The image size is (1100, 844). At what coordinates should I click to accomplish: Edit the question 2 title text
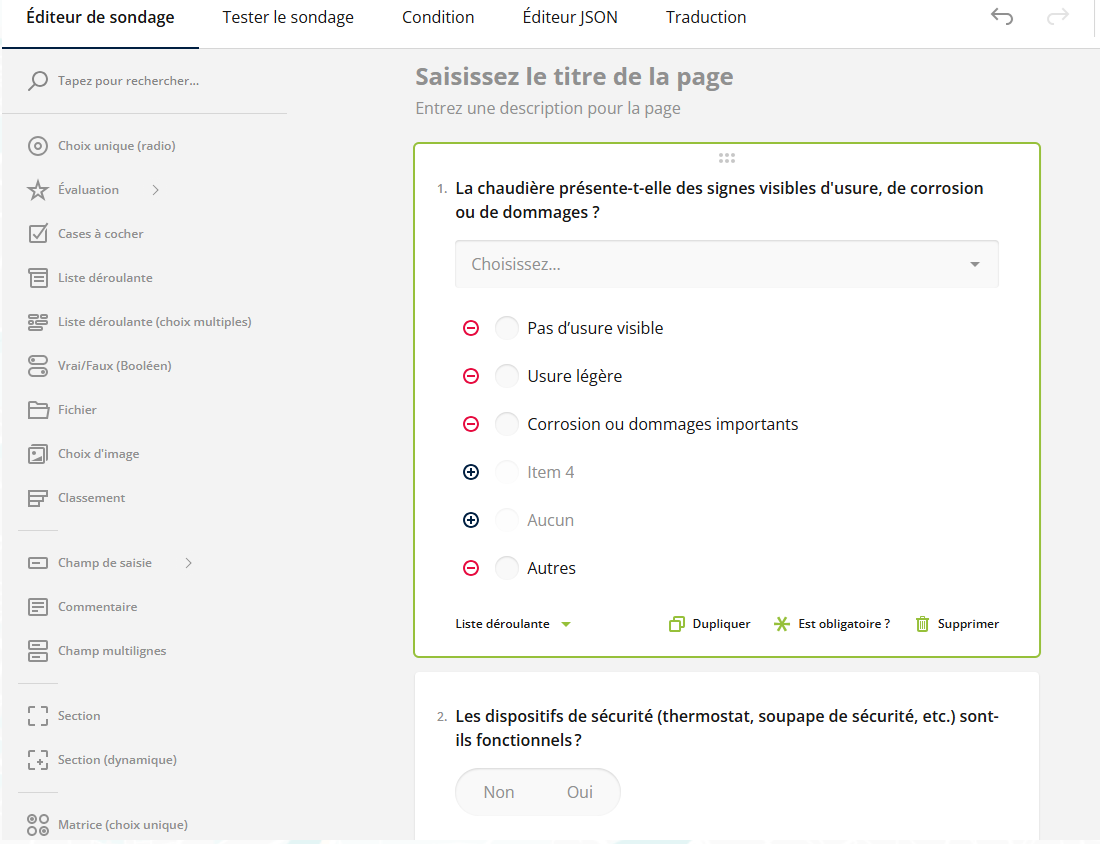(727, 728)
